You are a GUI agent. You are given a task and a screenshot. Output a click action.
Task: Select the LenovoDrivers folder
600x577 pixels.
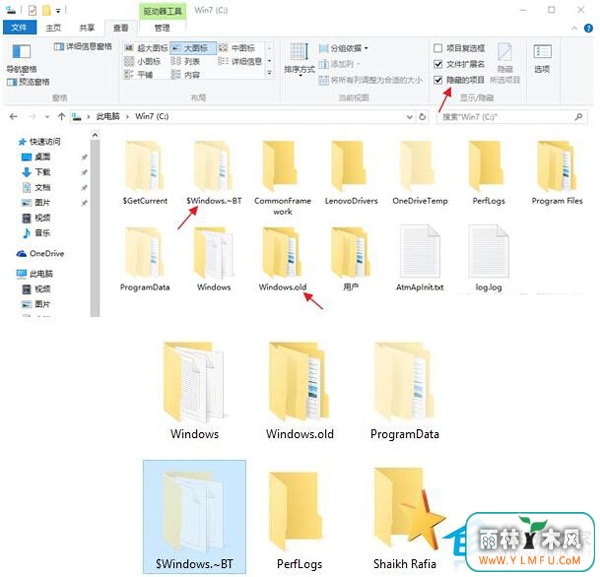click(351, 173)
